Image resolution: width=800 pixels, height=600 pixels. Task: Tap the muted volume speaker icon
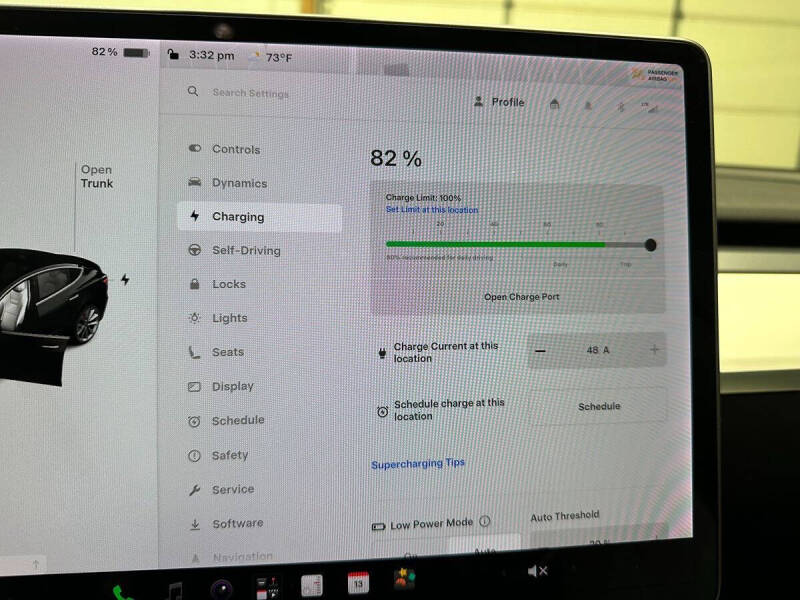(537, 571)
